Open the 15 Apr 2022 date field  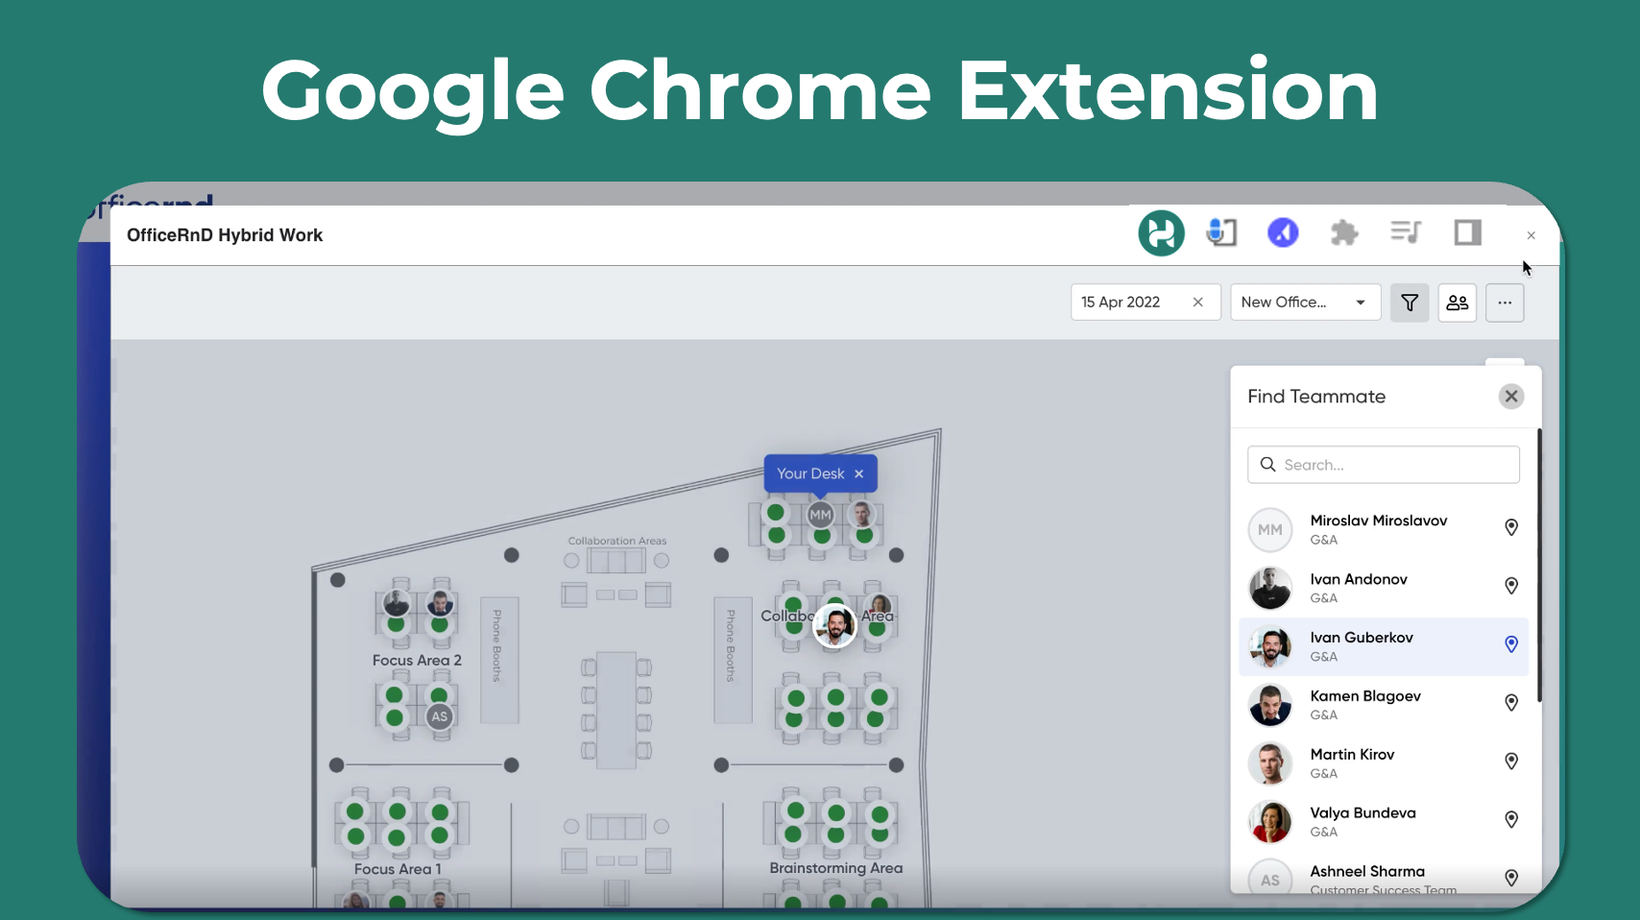click(x=1145, y=302)
